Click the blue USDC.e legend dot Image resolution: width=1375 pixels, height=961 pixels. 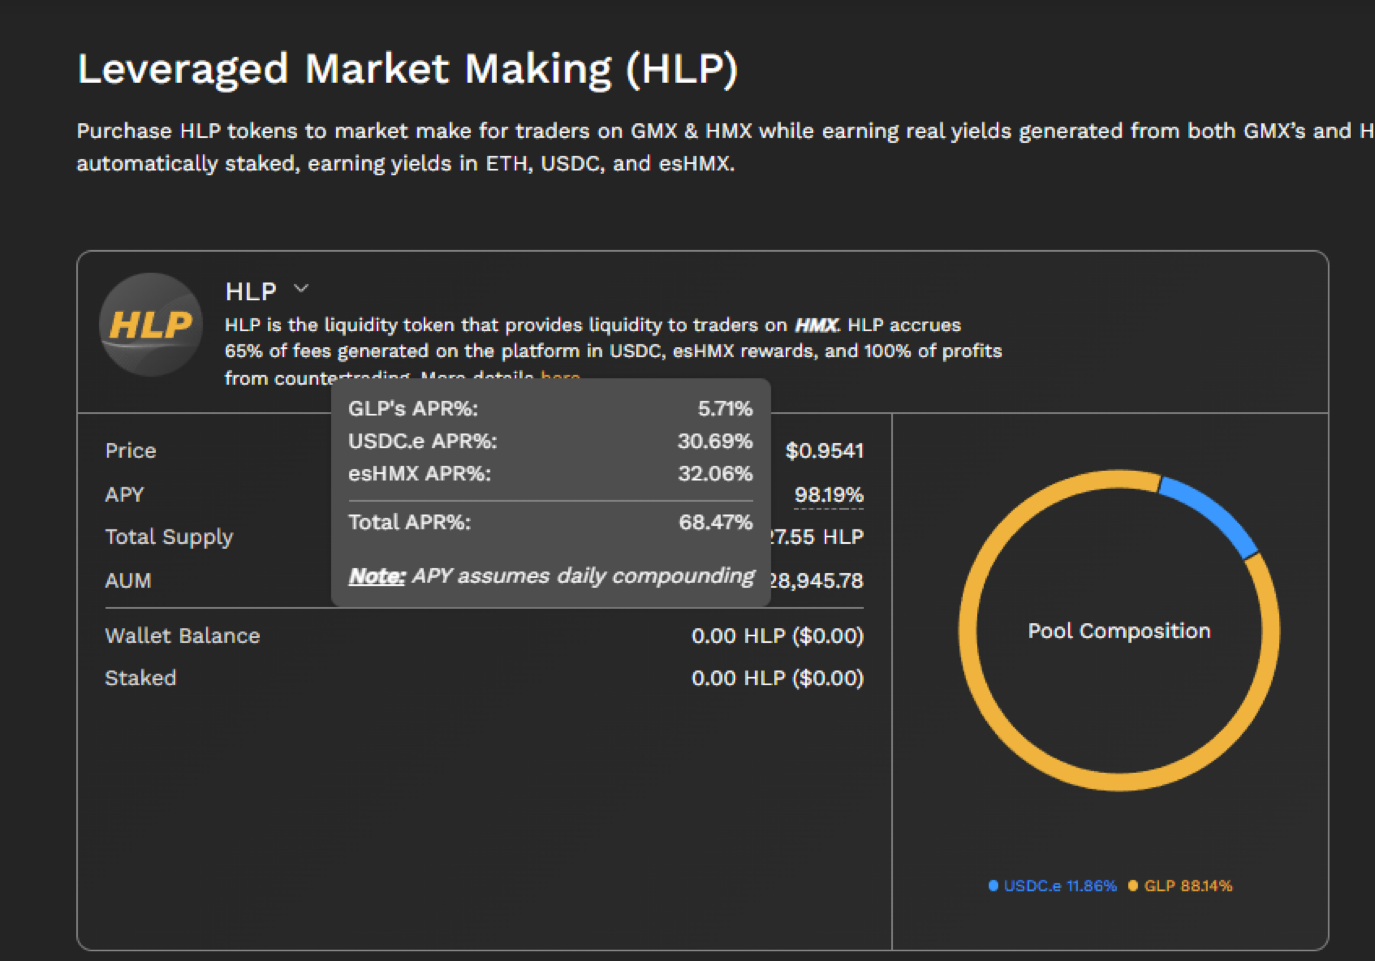pyautogui.click(x=993, y=886)
